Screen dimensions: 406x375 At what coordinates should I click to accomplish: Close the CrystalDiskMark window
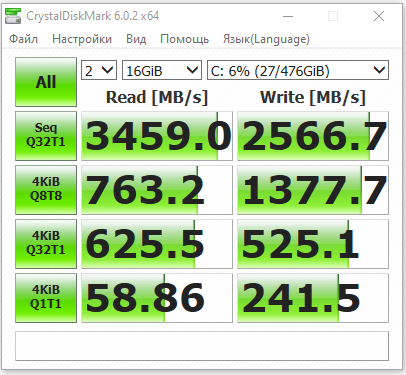click(x=379, y=16)
